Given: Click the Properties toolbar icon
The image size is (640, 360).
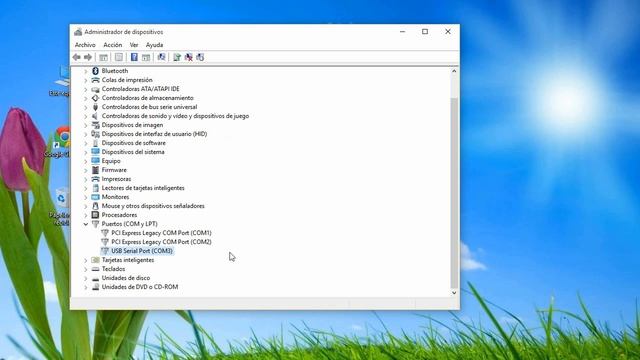Looking at the screenshot, I should [x=119, y=57].
